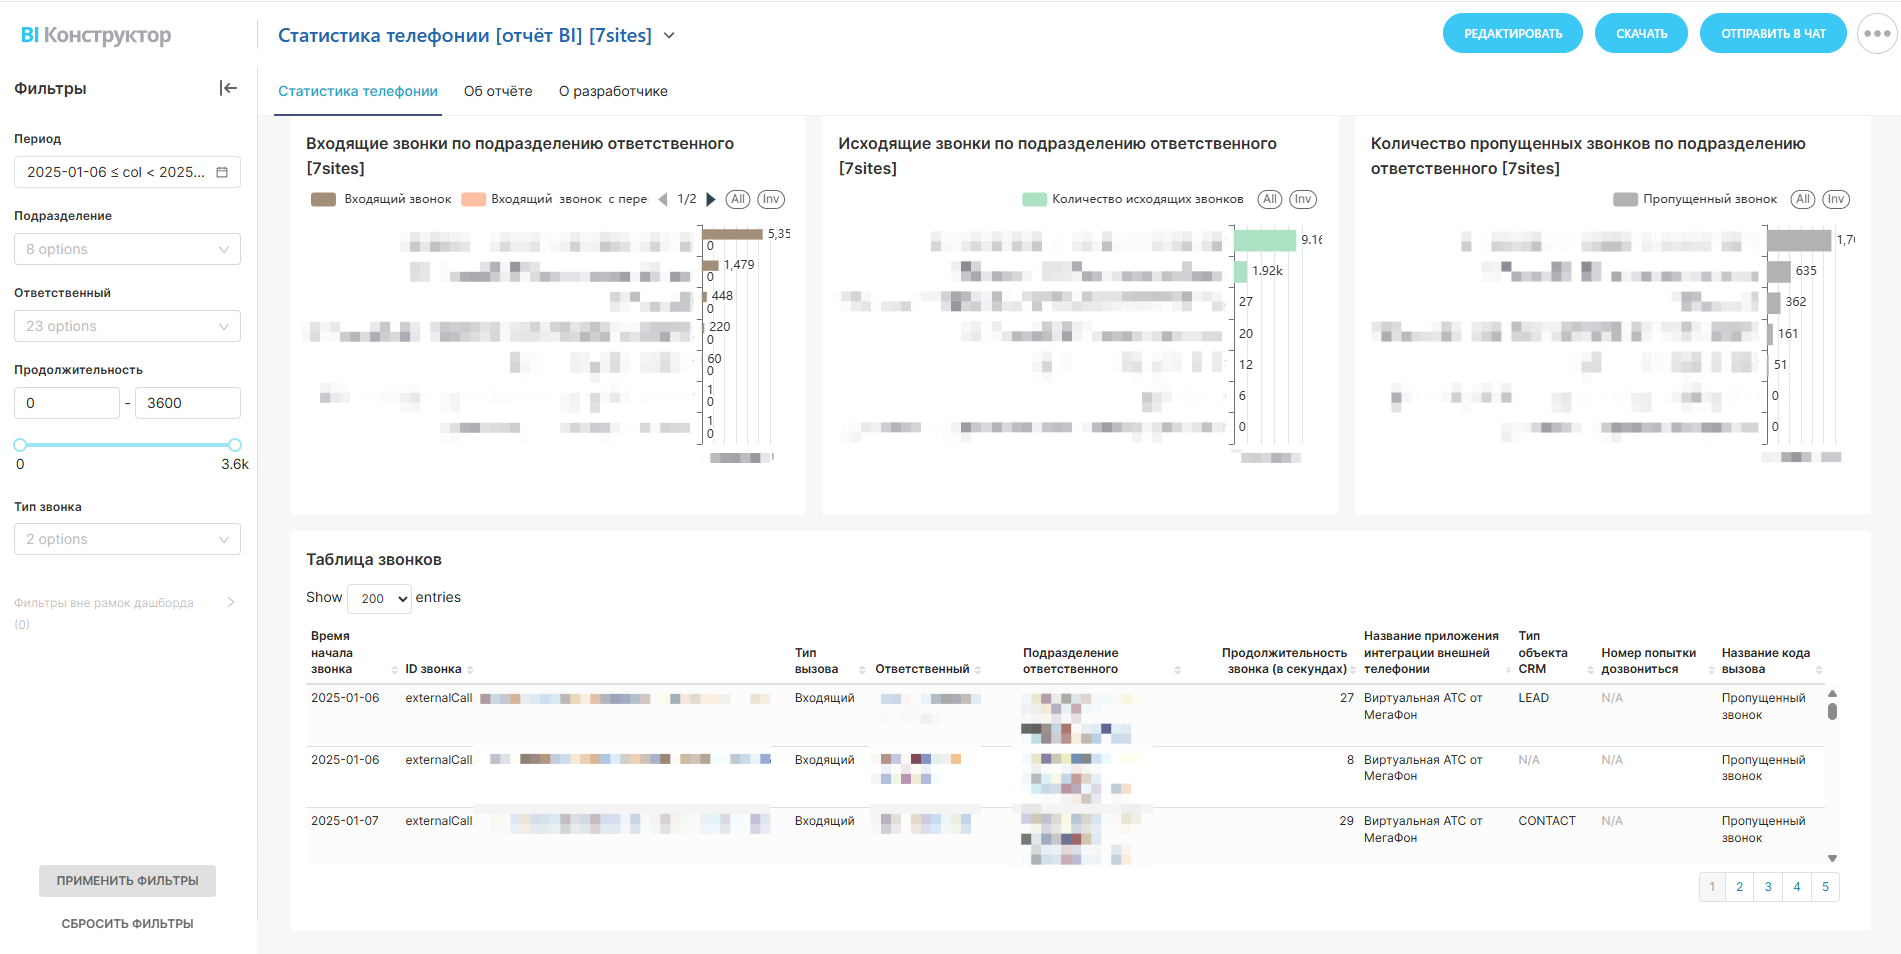Toggle Входящий звонок legend series
Viewport: 1901px width, 954px height.
tap(382, 199)
